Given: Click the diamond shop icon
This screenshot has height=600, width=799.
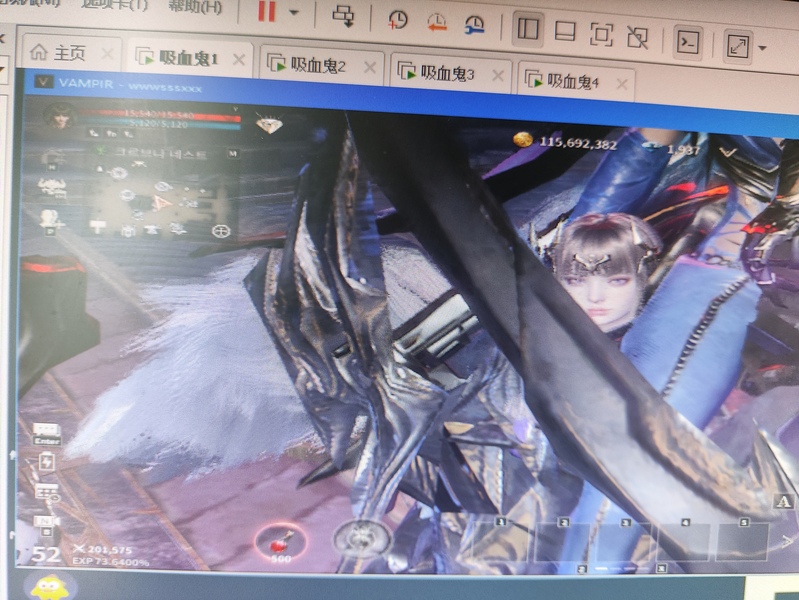Looking at the screenshot, I should (x=269, y=123).
